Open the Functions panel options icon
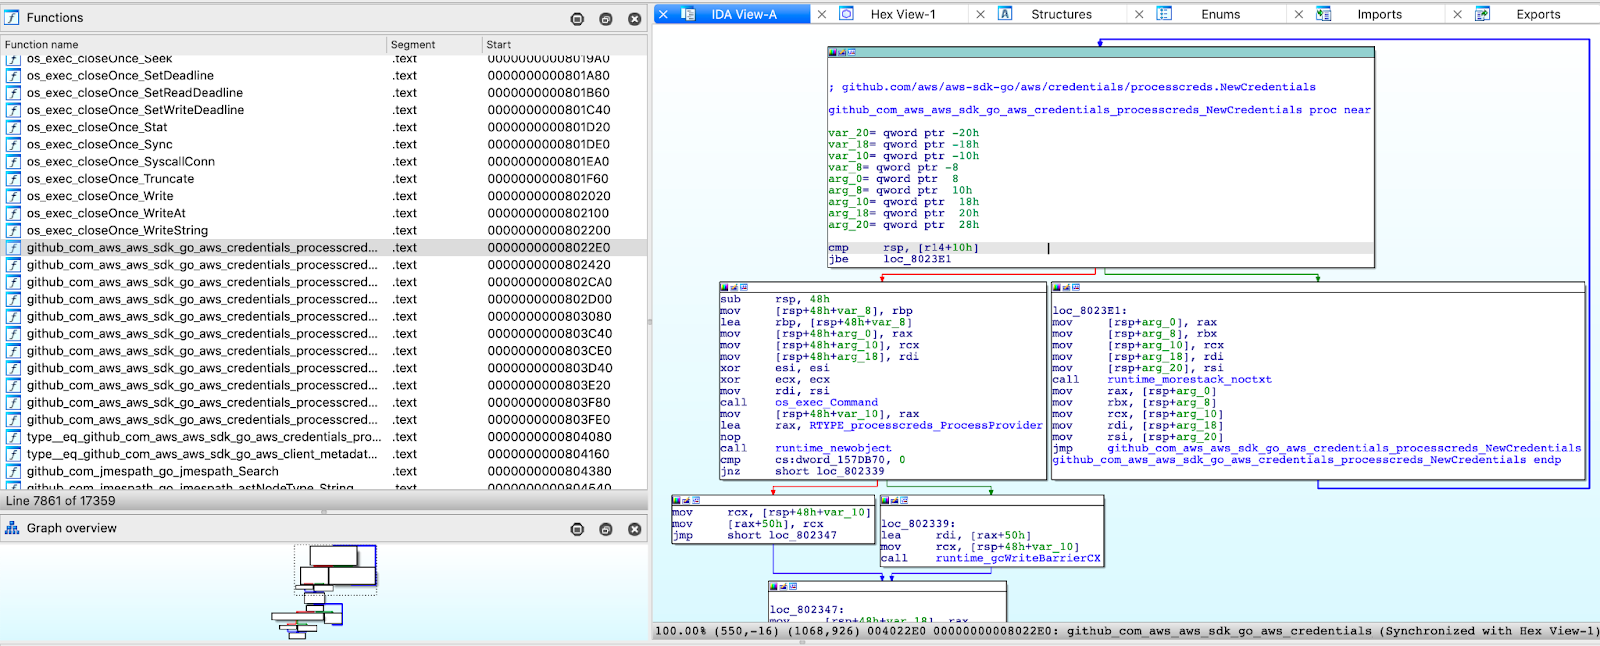 (577, 19)
